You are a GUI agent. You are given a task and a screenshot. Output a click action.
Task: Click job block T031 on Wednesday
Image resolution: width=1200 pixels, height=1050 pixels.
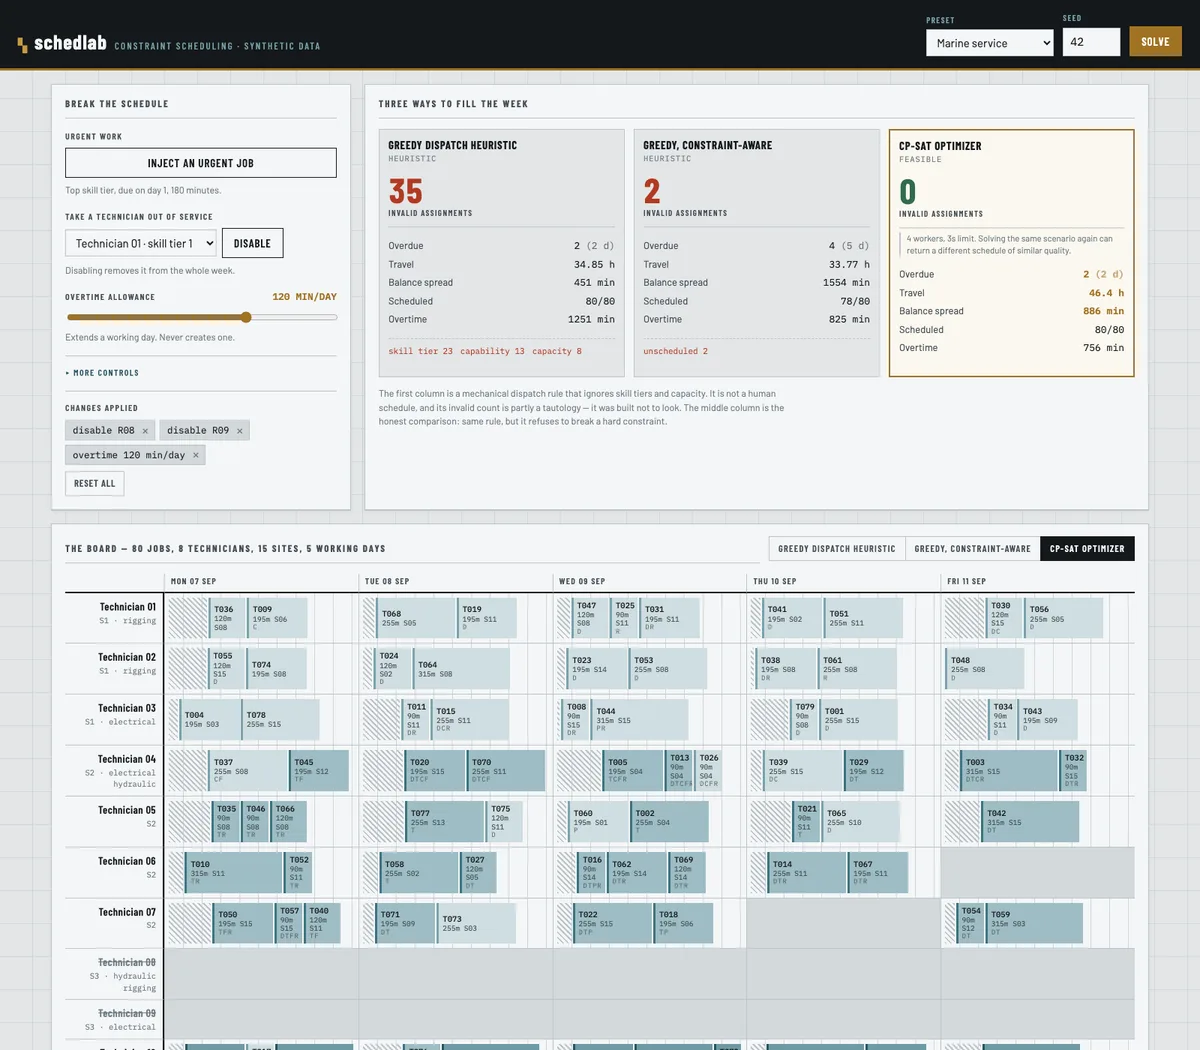pos(670,618)
